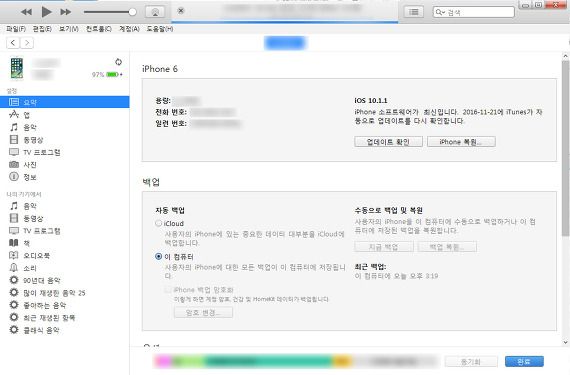The height and width of the screenshot is (375, 570).
Task: Adjust the volume slider knob
Action: point(132,12)
